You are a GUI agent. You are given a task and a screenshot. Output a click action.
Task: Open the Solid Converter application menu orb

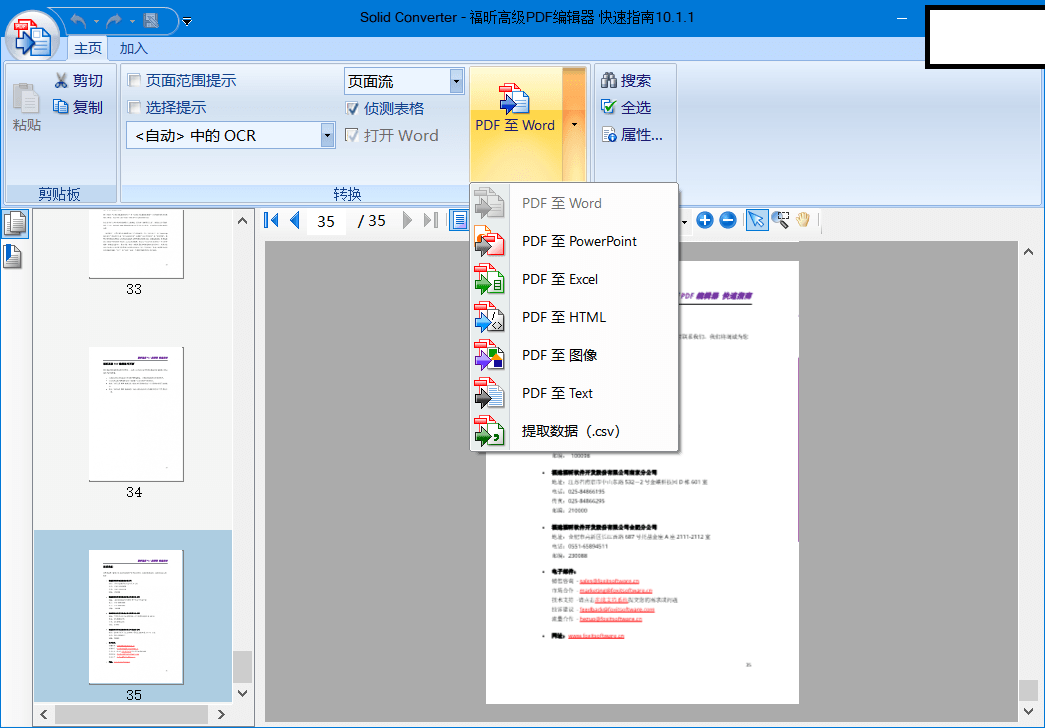(x=33, y=38)
